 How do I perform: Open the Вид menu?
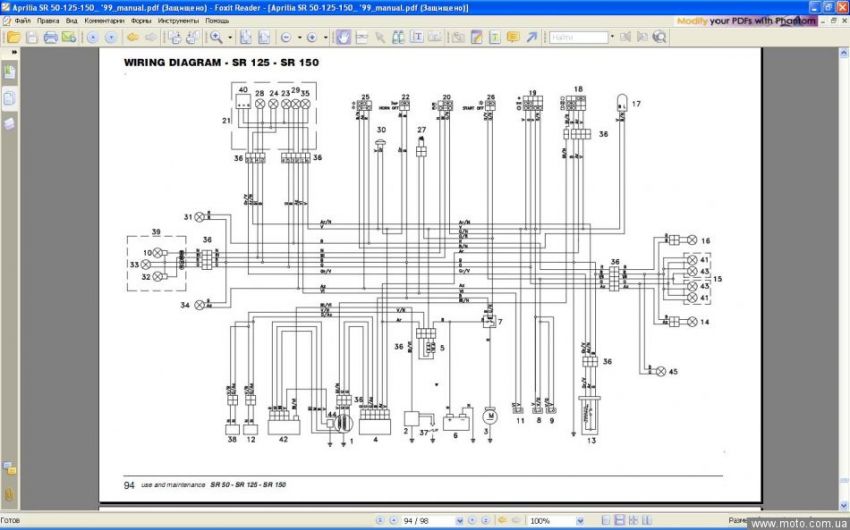point(72,21)
